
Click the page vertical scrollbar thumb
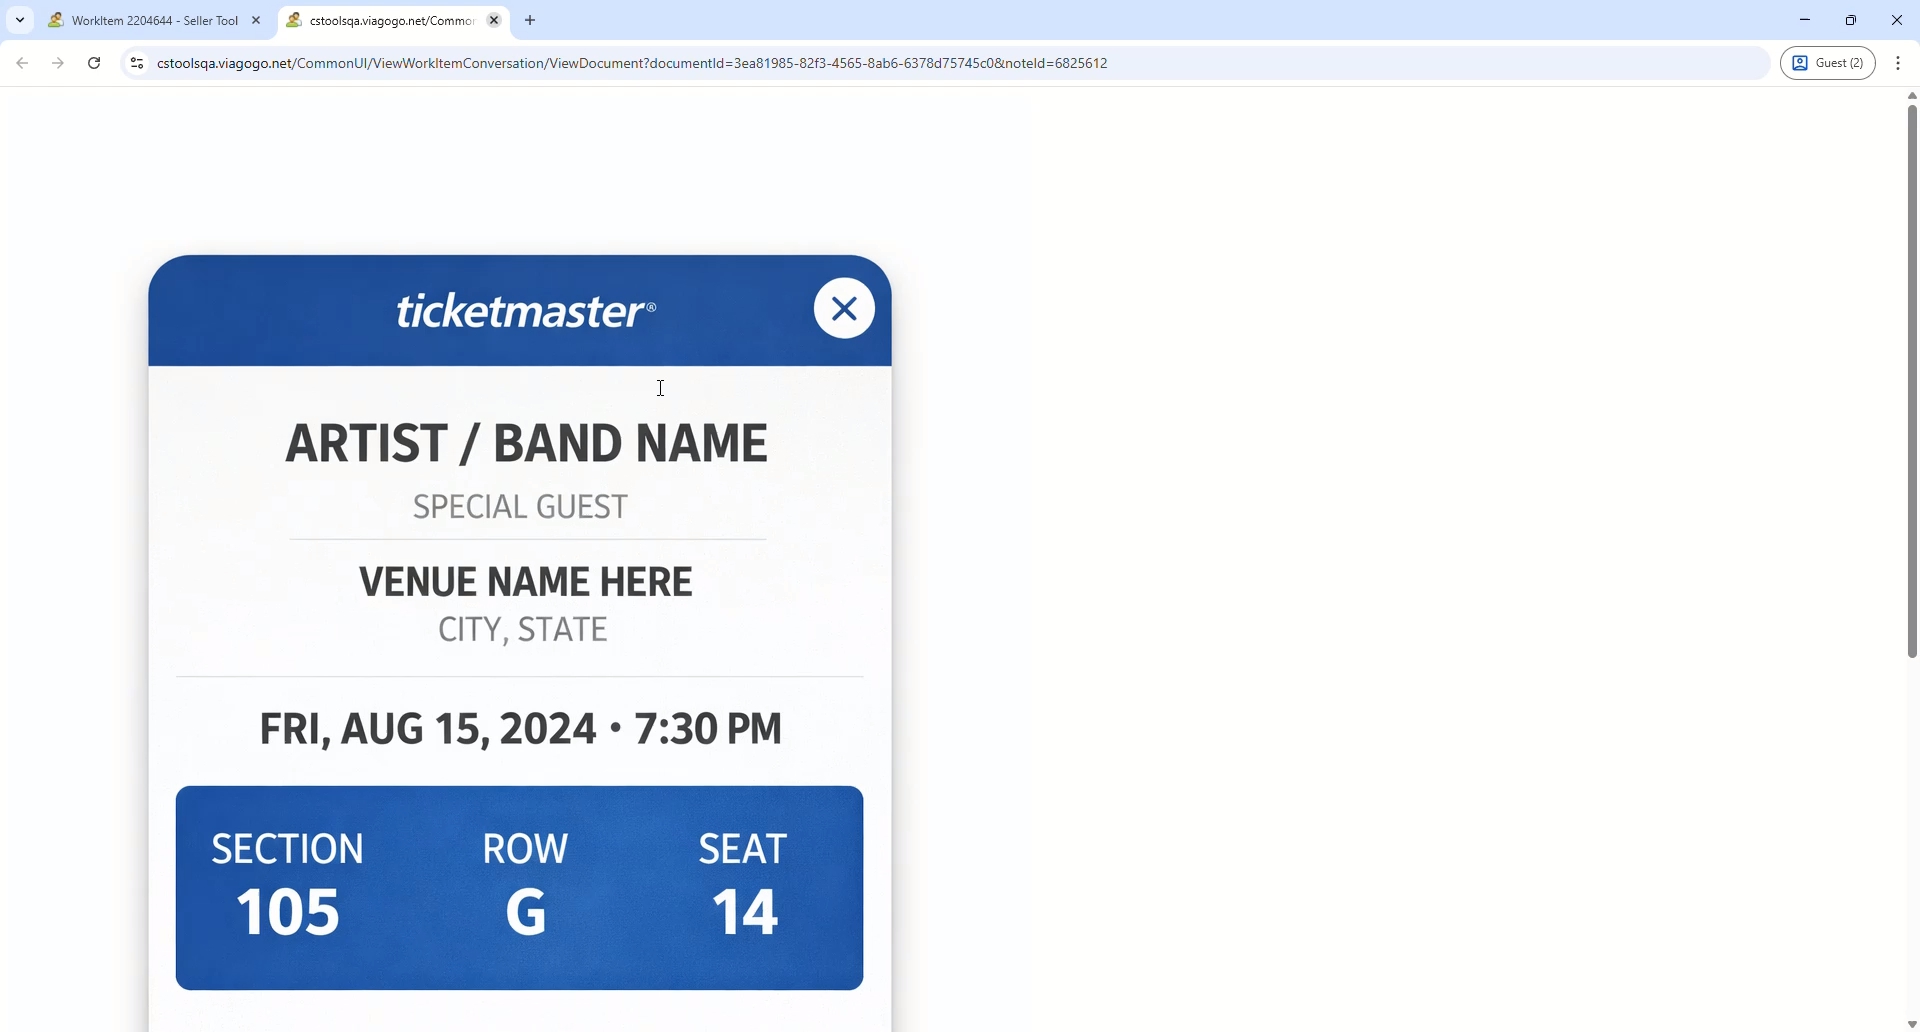1911,380
